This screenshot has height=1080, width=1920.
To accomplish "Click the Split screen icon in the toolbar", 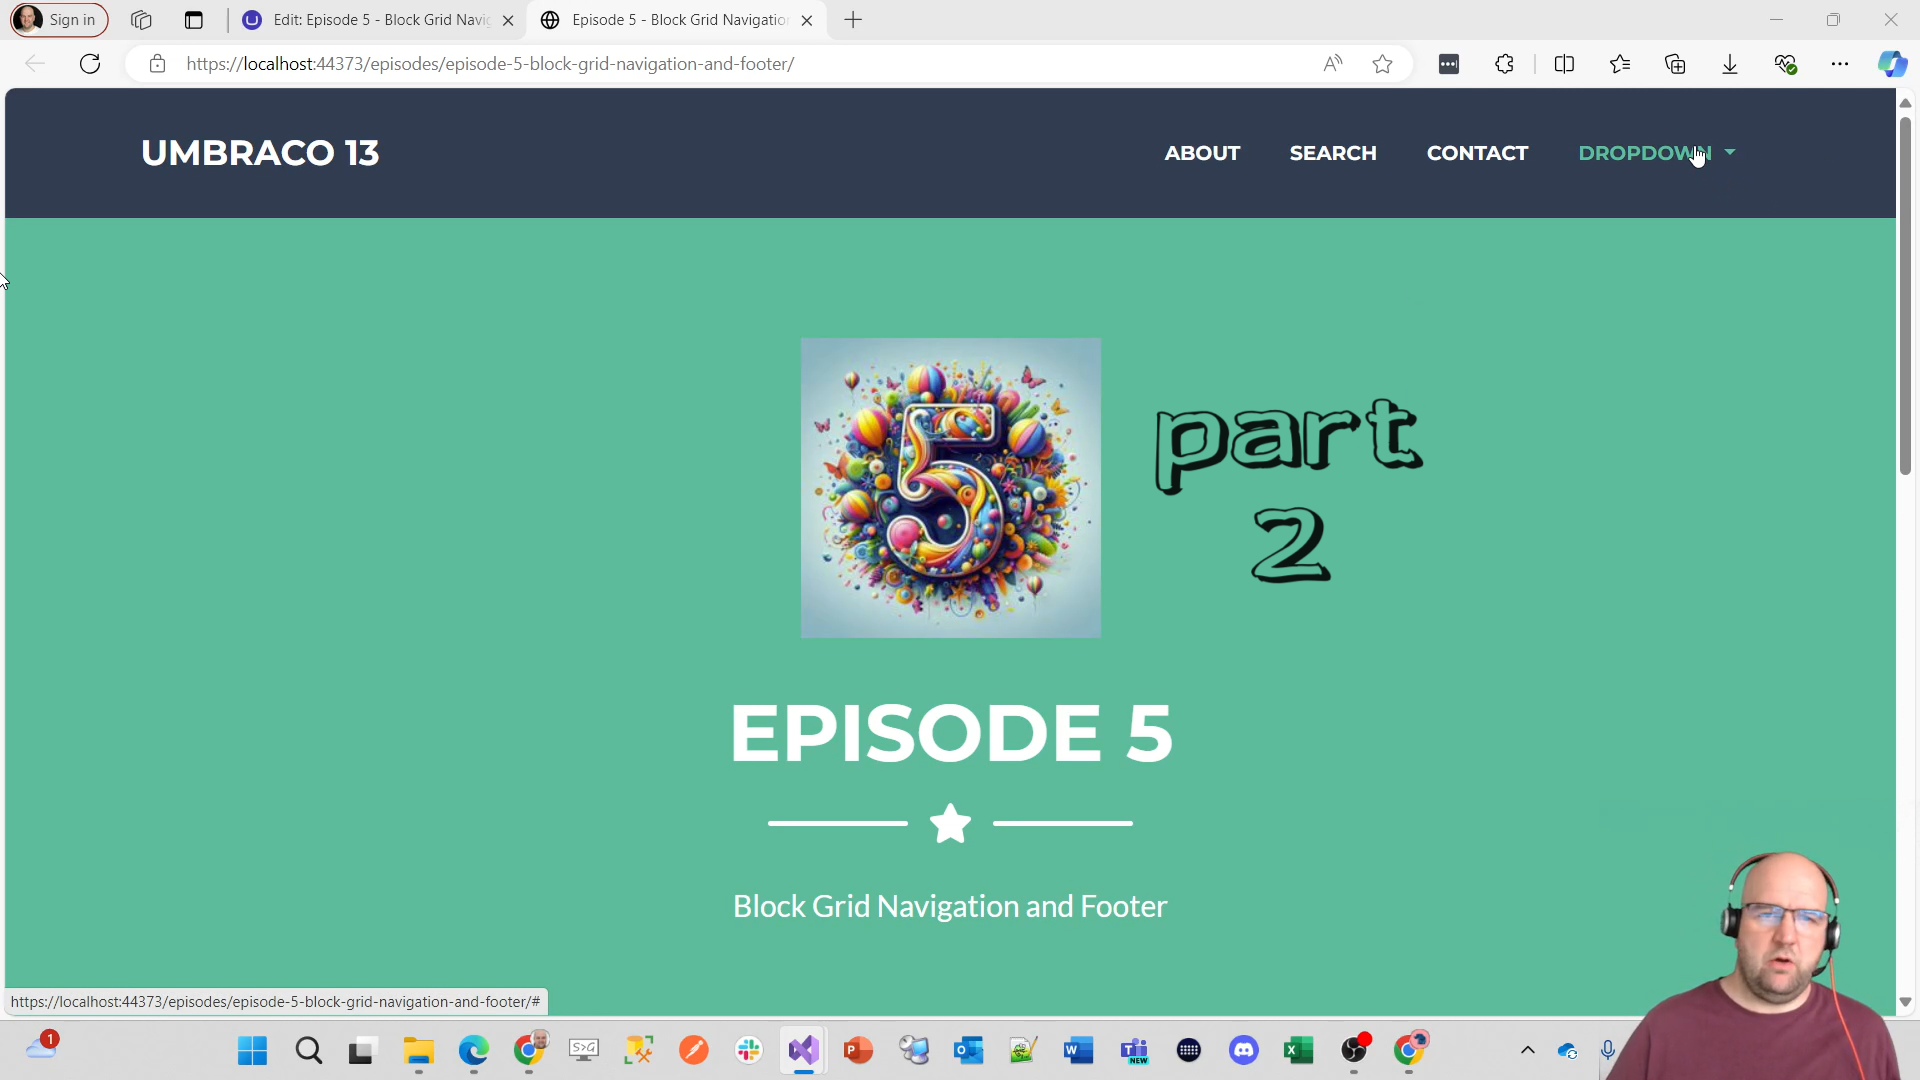I will click(x=1564, y=63).
